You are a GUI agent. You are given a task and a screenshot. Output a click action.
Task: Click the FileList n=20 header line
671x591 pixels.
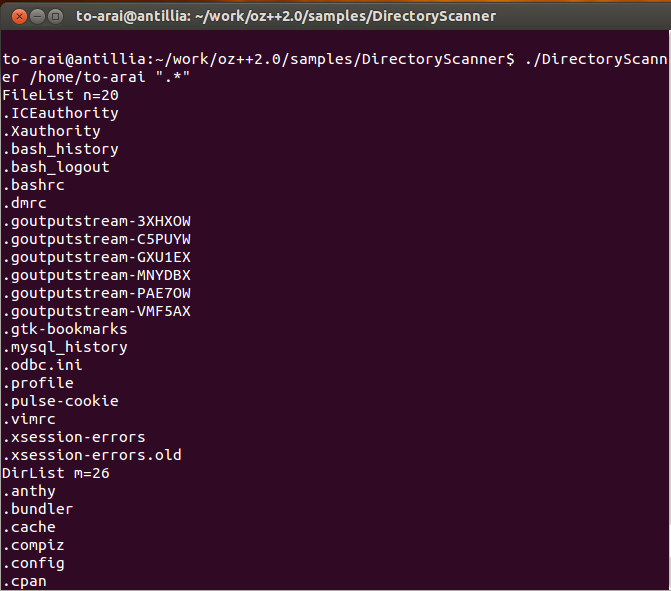(60, 95)
